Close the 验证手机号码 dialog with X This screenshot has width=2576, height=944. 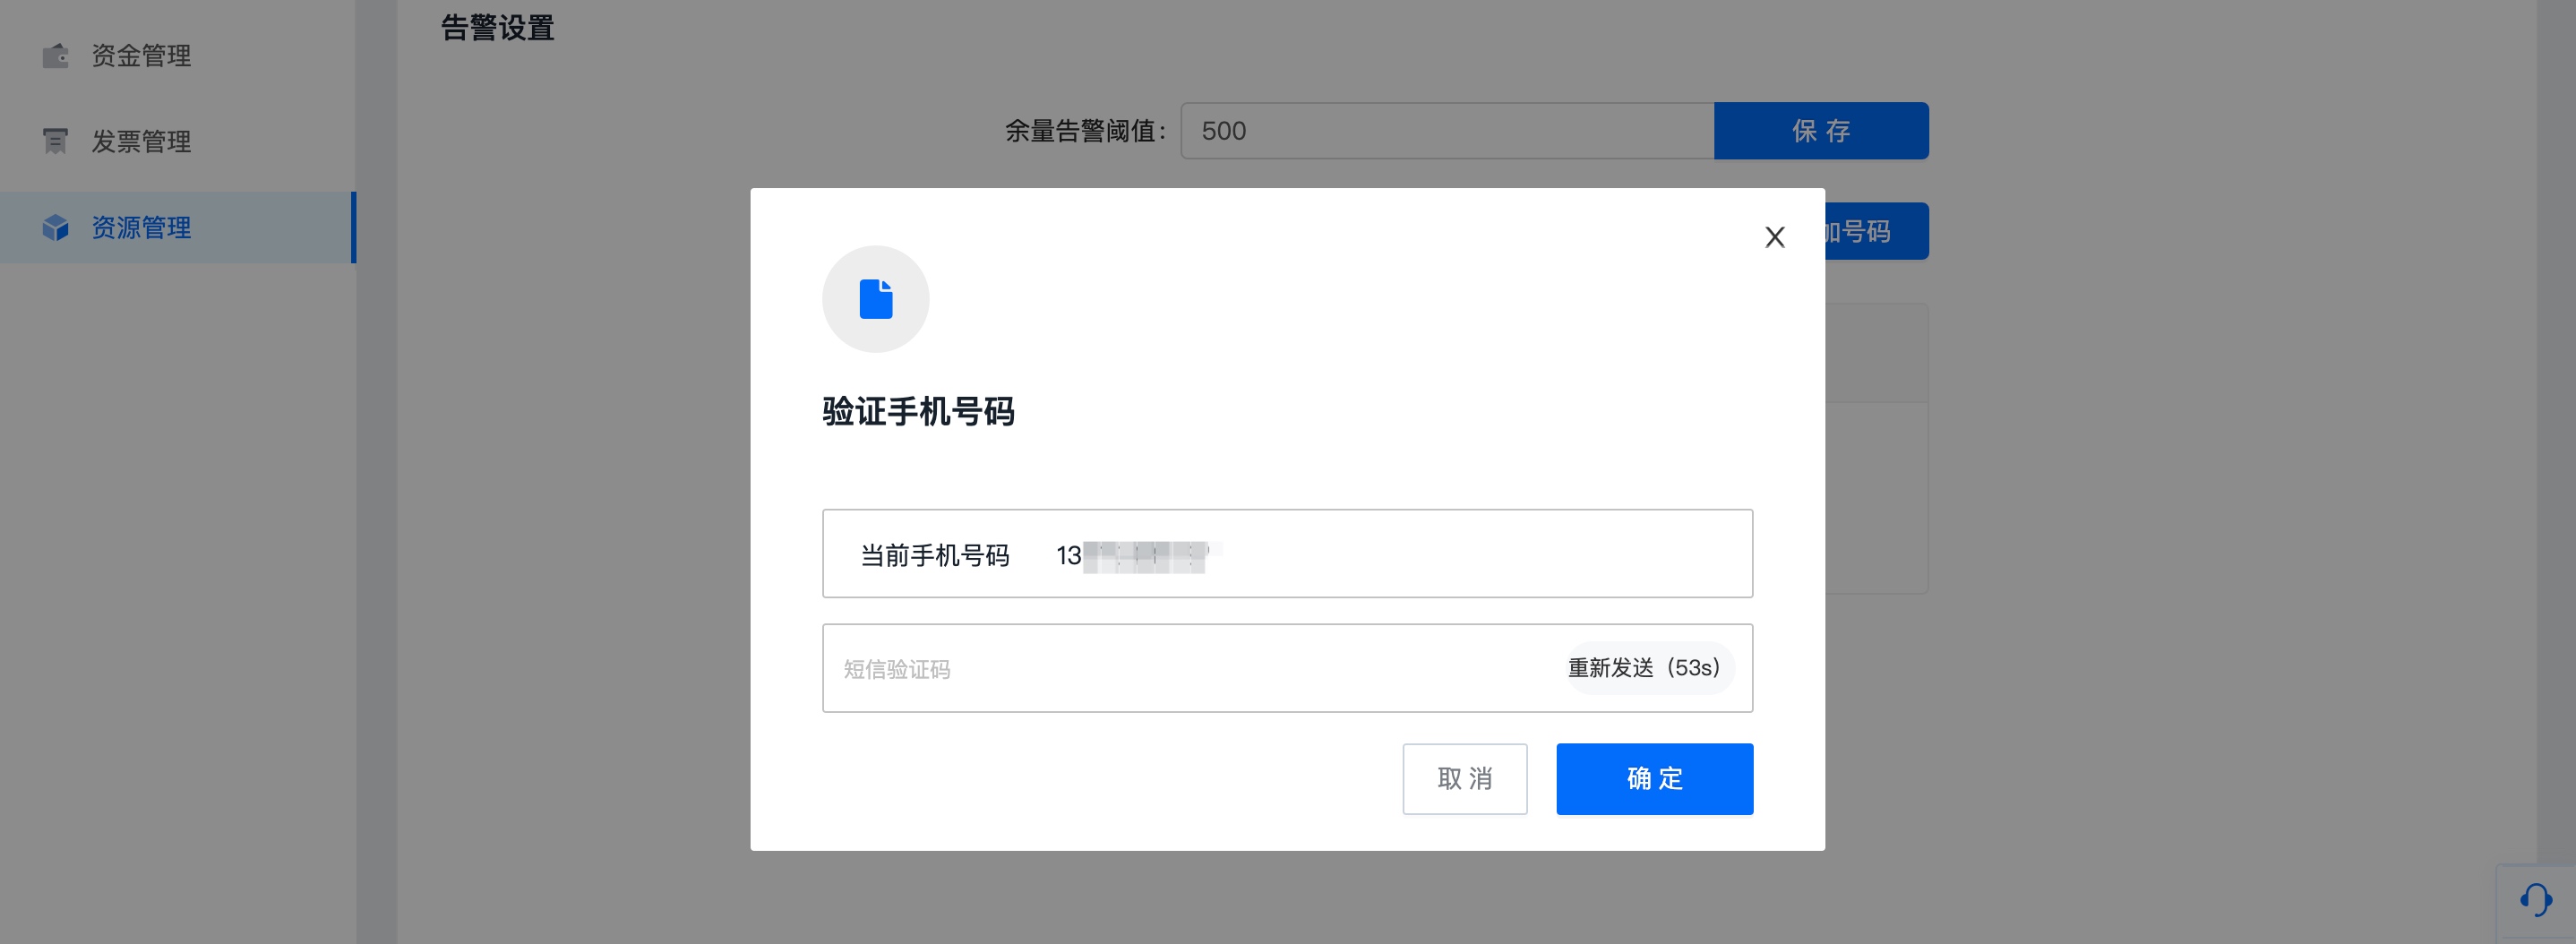(x=1774, y=237)
